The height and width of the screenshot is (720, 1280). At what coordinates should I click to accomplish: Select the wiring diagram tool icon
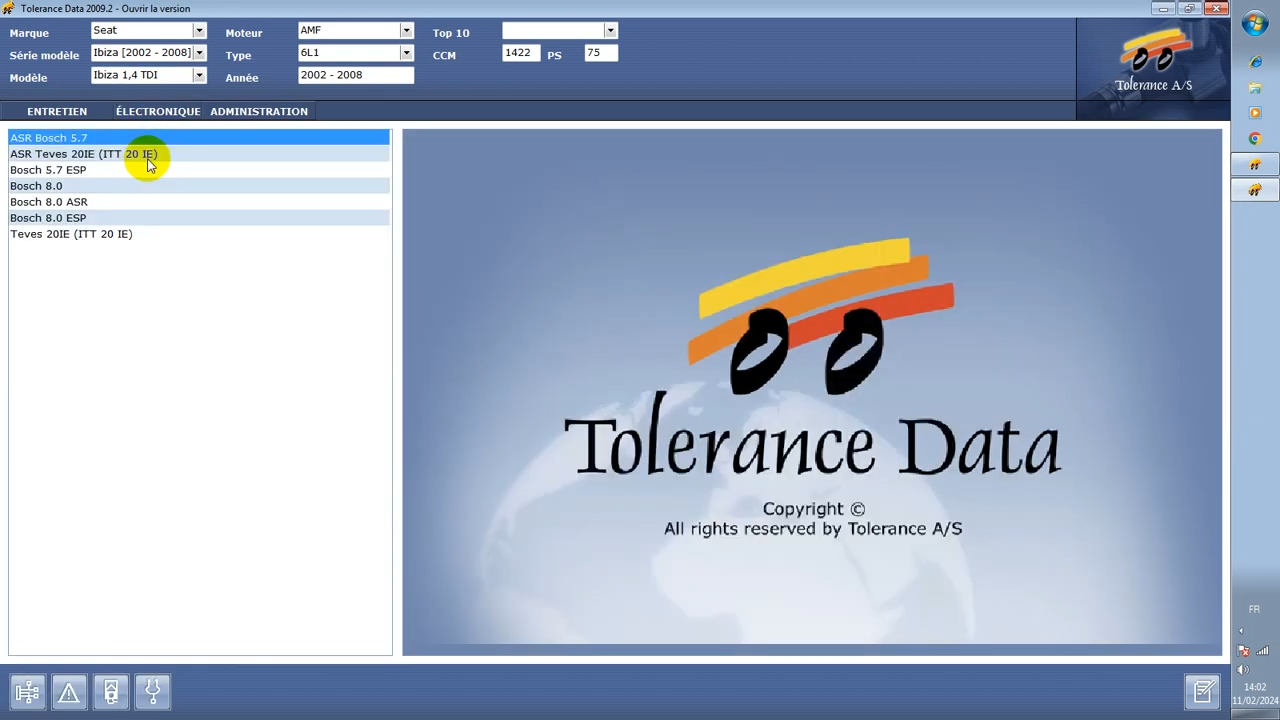tap(27, 691)
